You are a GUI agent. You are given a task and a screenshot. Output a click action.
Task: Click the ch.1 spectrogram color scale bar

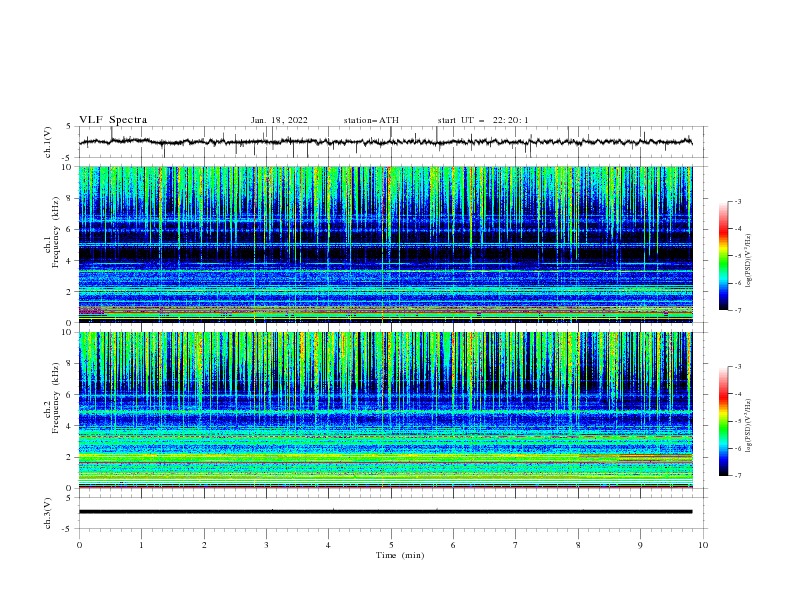[723, 256]
